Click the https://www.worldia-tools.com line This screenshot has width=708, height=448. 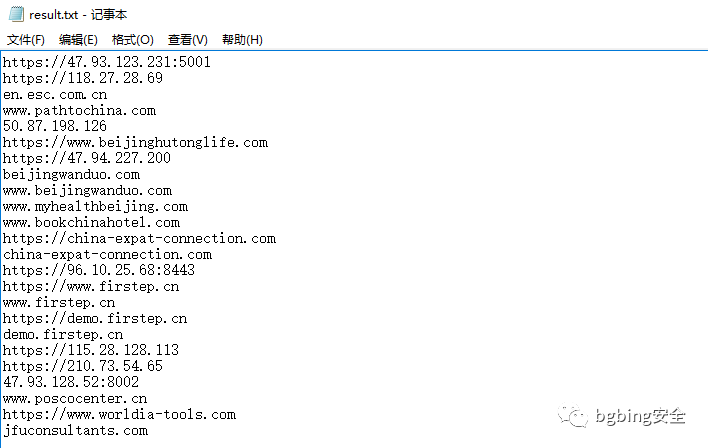point(119,414)
